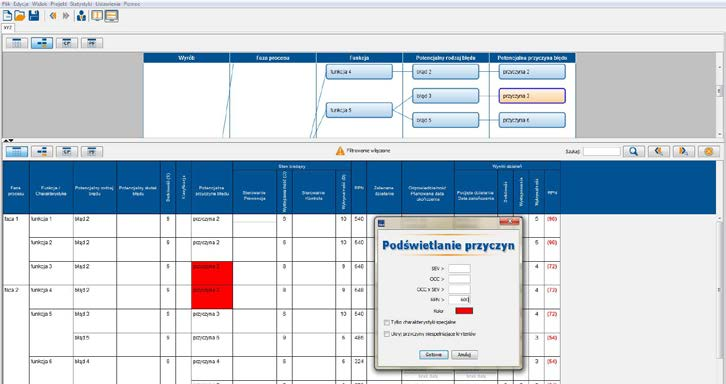Click the new document icon in the toolbar
Viewport: 726px width, 384px height.
coord(7,16)
